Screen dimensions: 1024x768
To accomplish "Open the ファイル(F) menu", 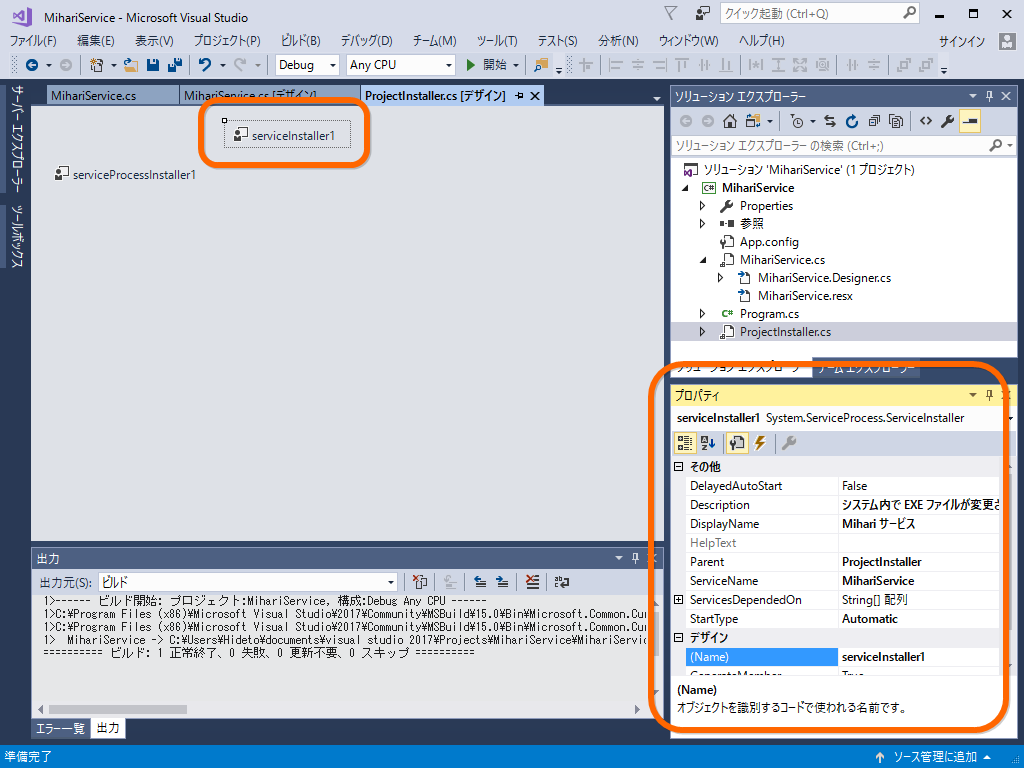I will click(33, 40).
